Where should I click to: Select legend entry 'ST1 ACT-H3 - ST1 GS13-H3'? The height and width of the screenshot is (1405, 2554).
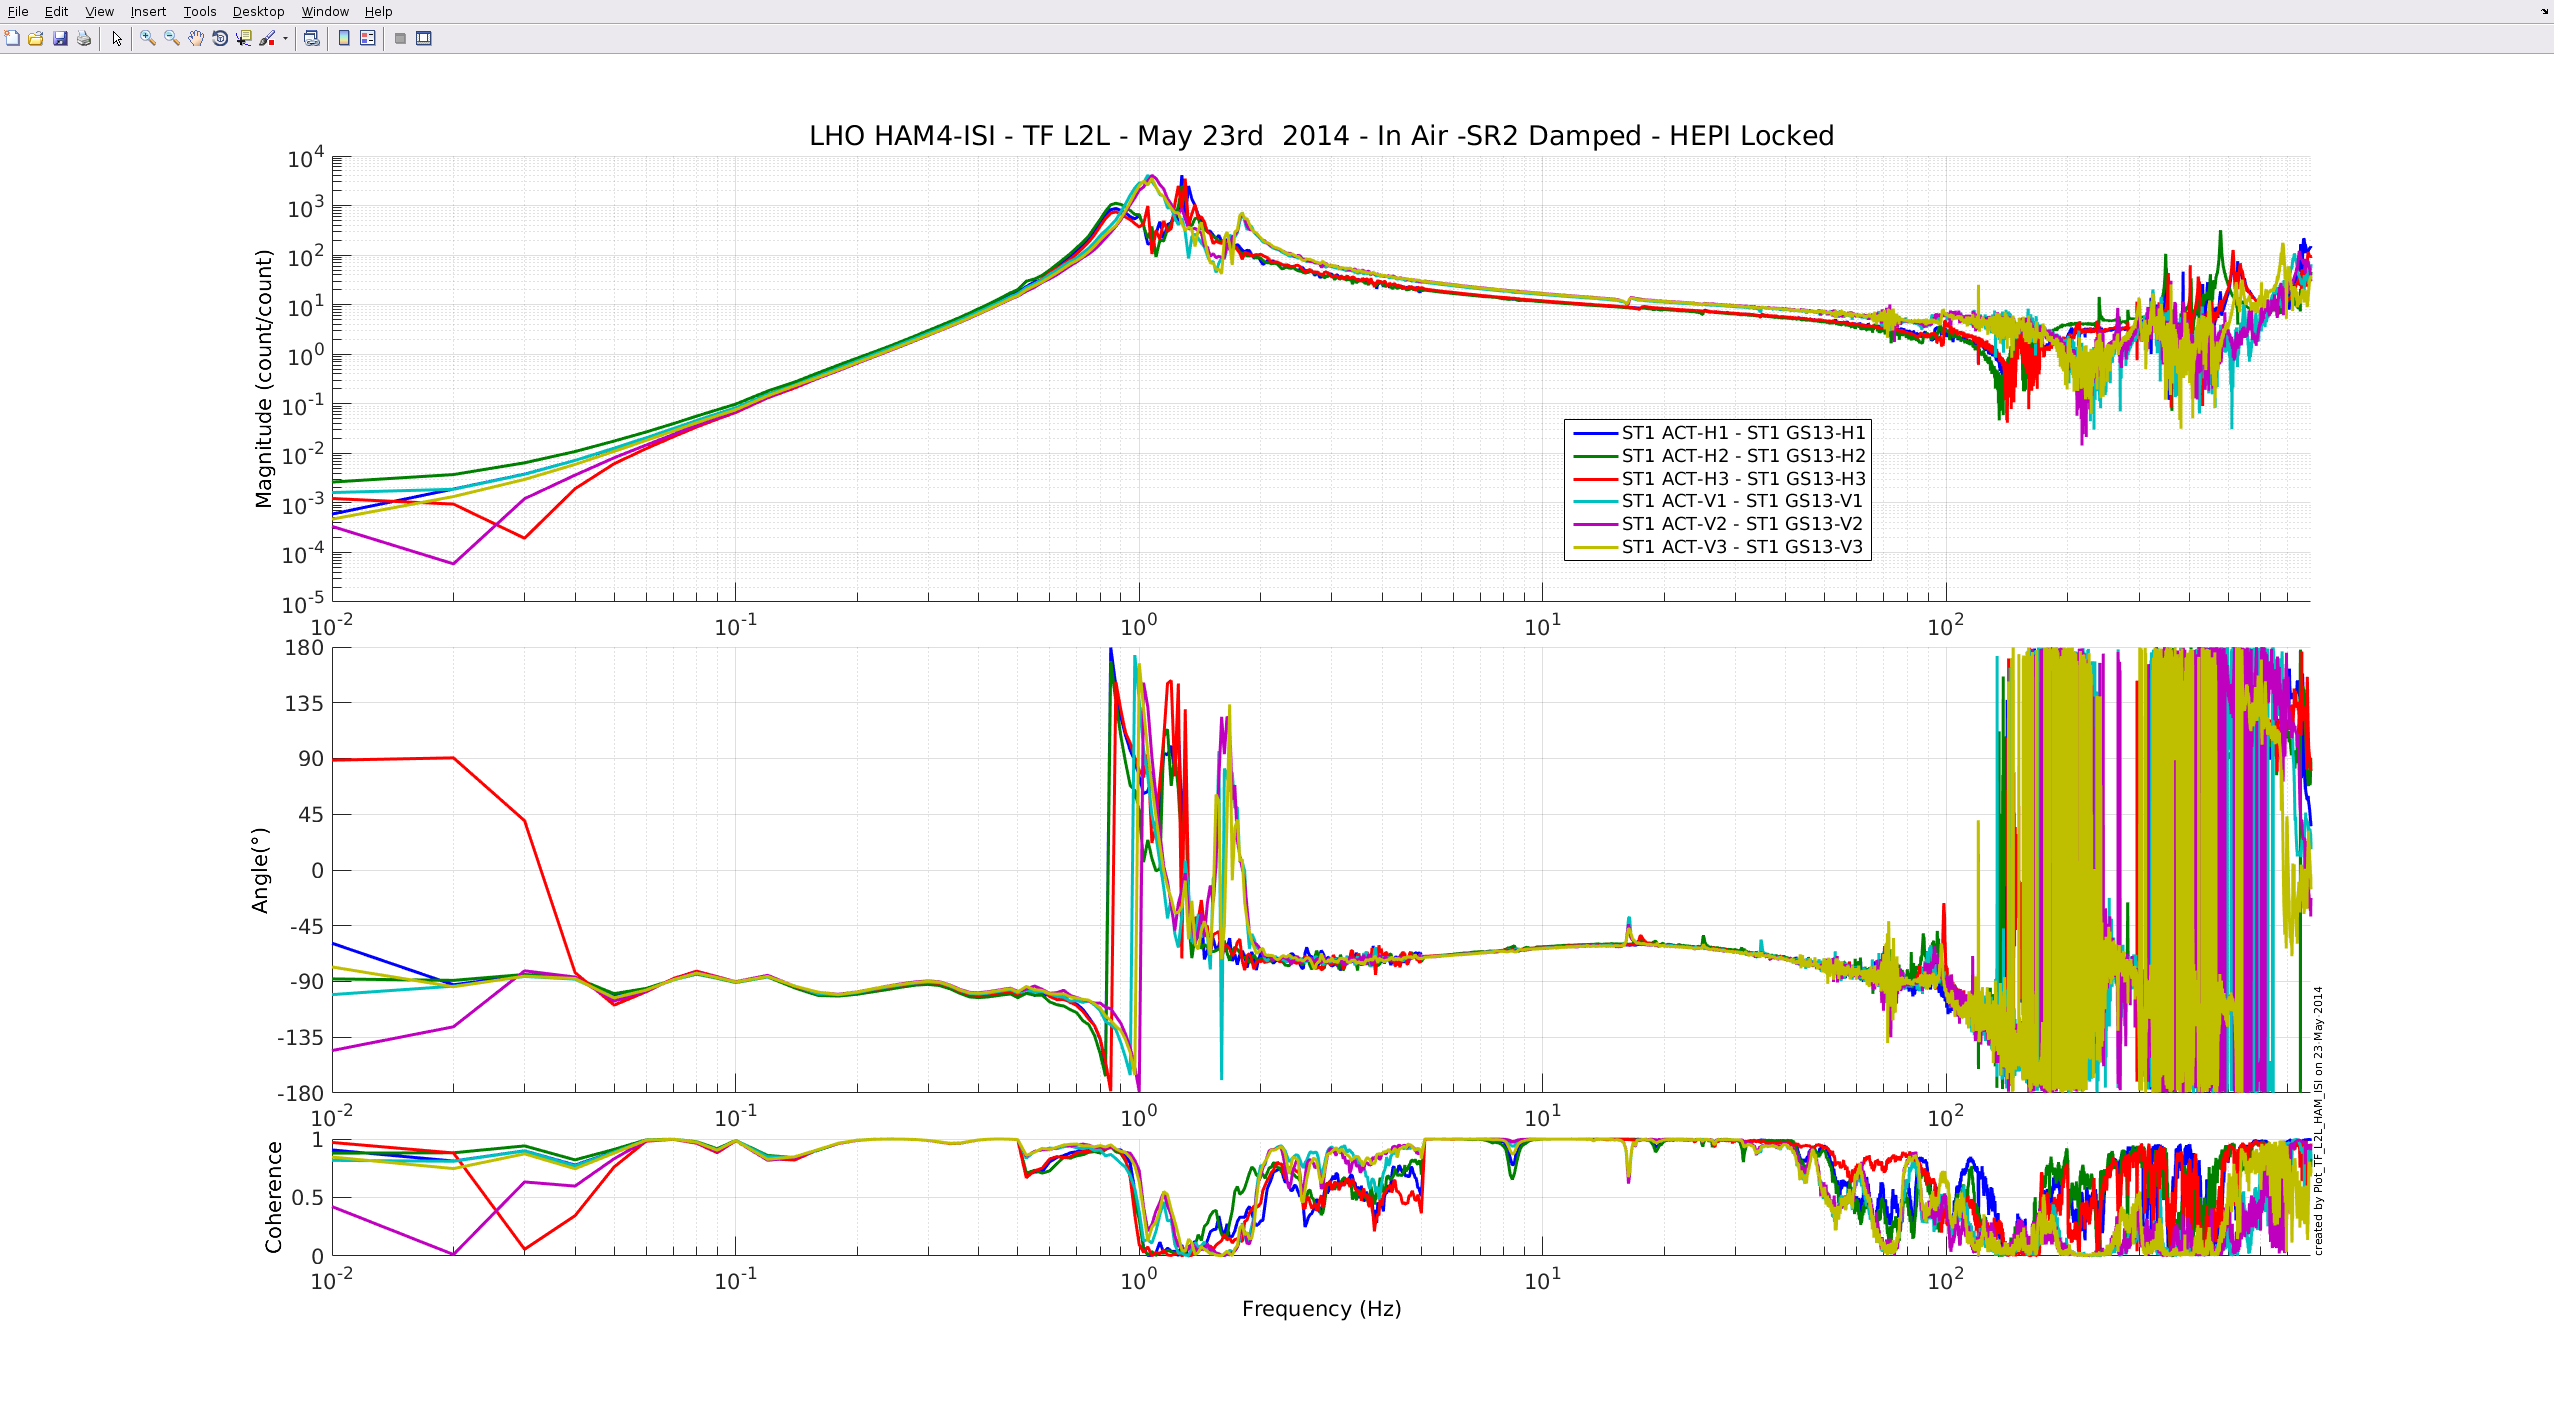coord(1743,478)
